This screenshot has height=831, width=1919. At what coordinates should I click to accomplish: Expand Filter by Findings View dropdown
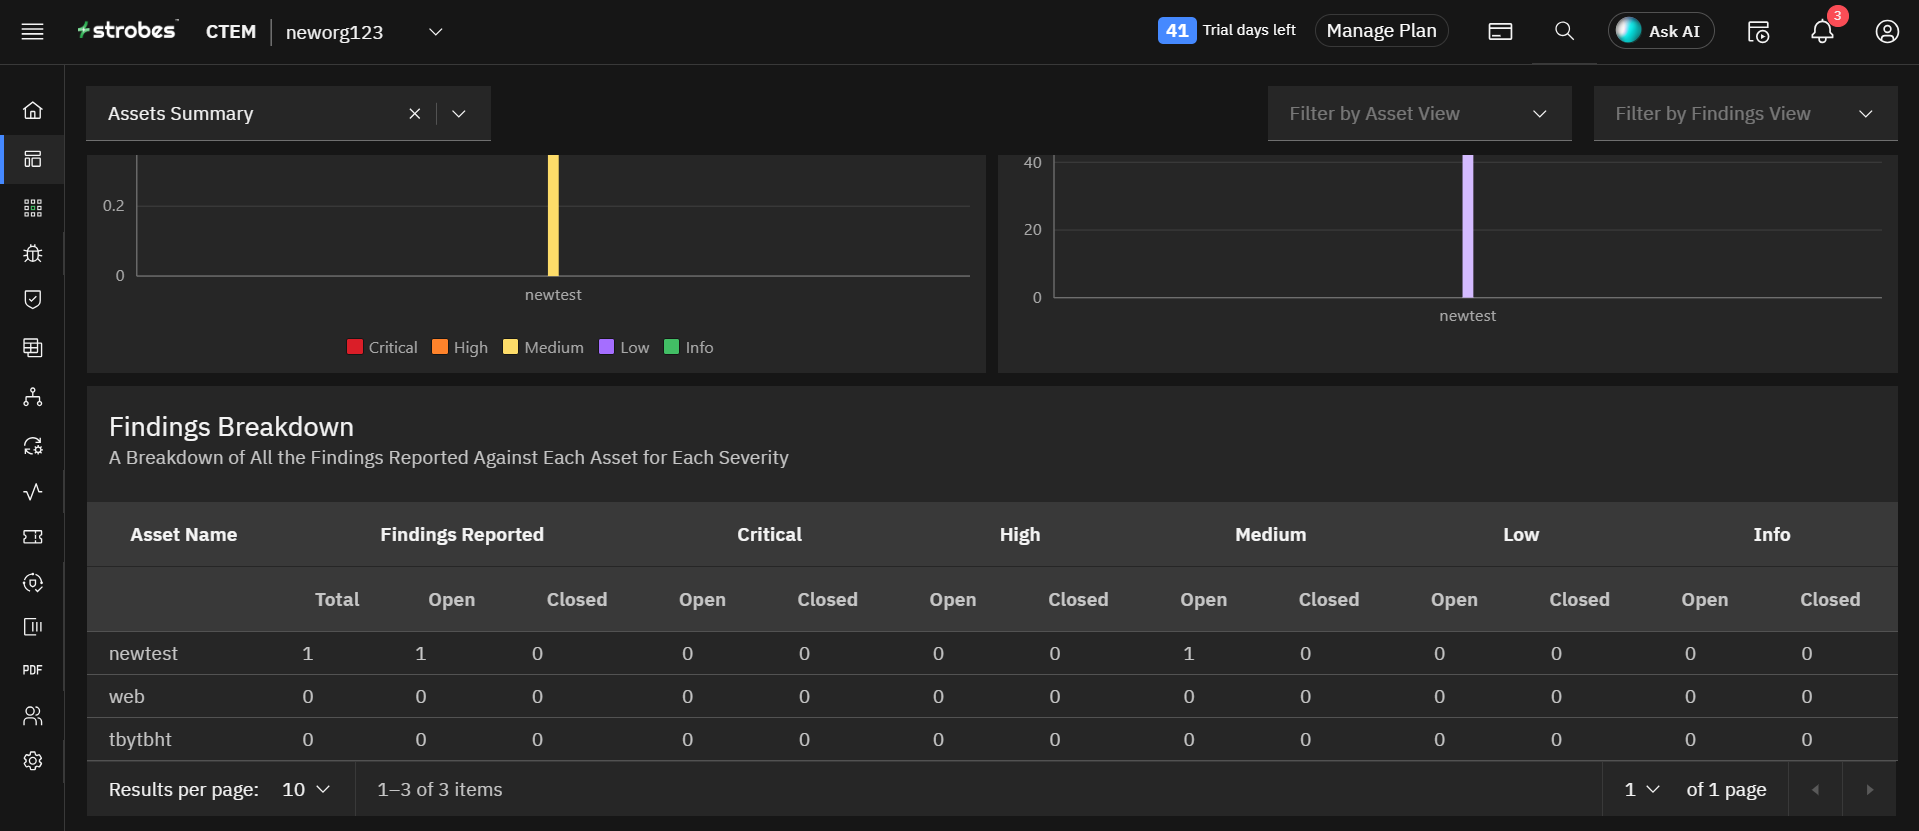pos(1745,114)
